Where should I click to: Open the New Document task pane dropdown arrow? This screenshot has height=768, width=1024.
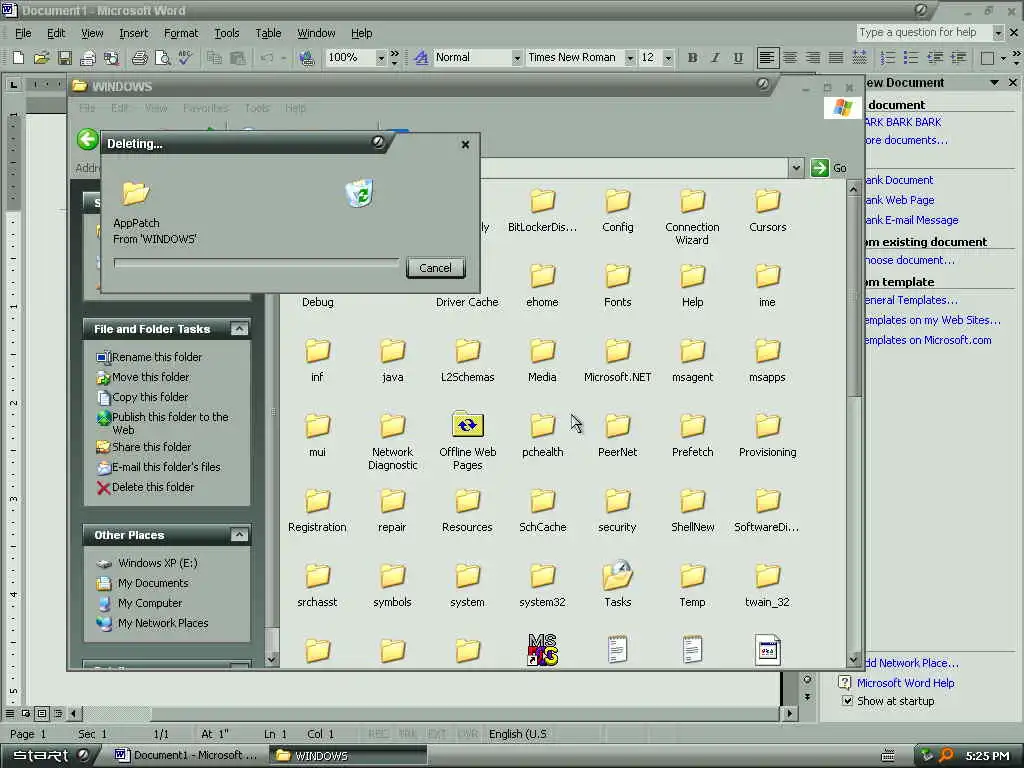994,82
